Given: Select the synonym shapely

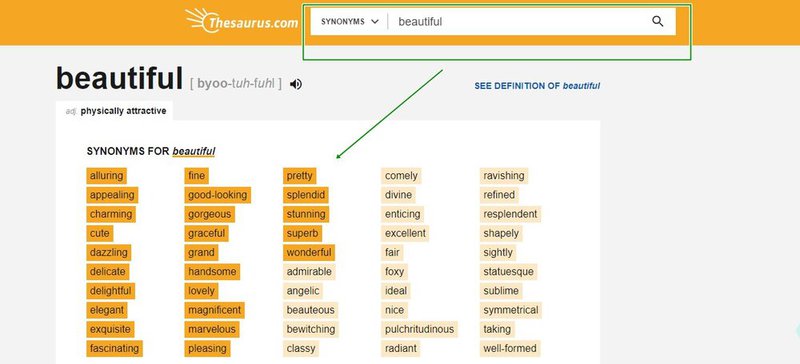Looking at the screenshot, I should click(x=501, y=233).
